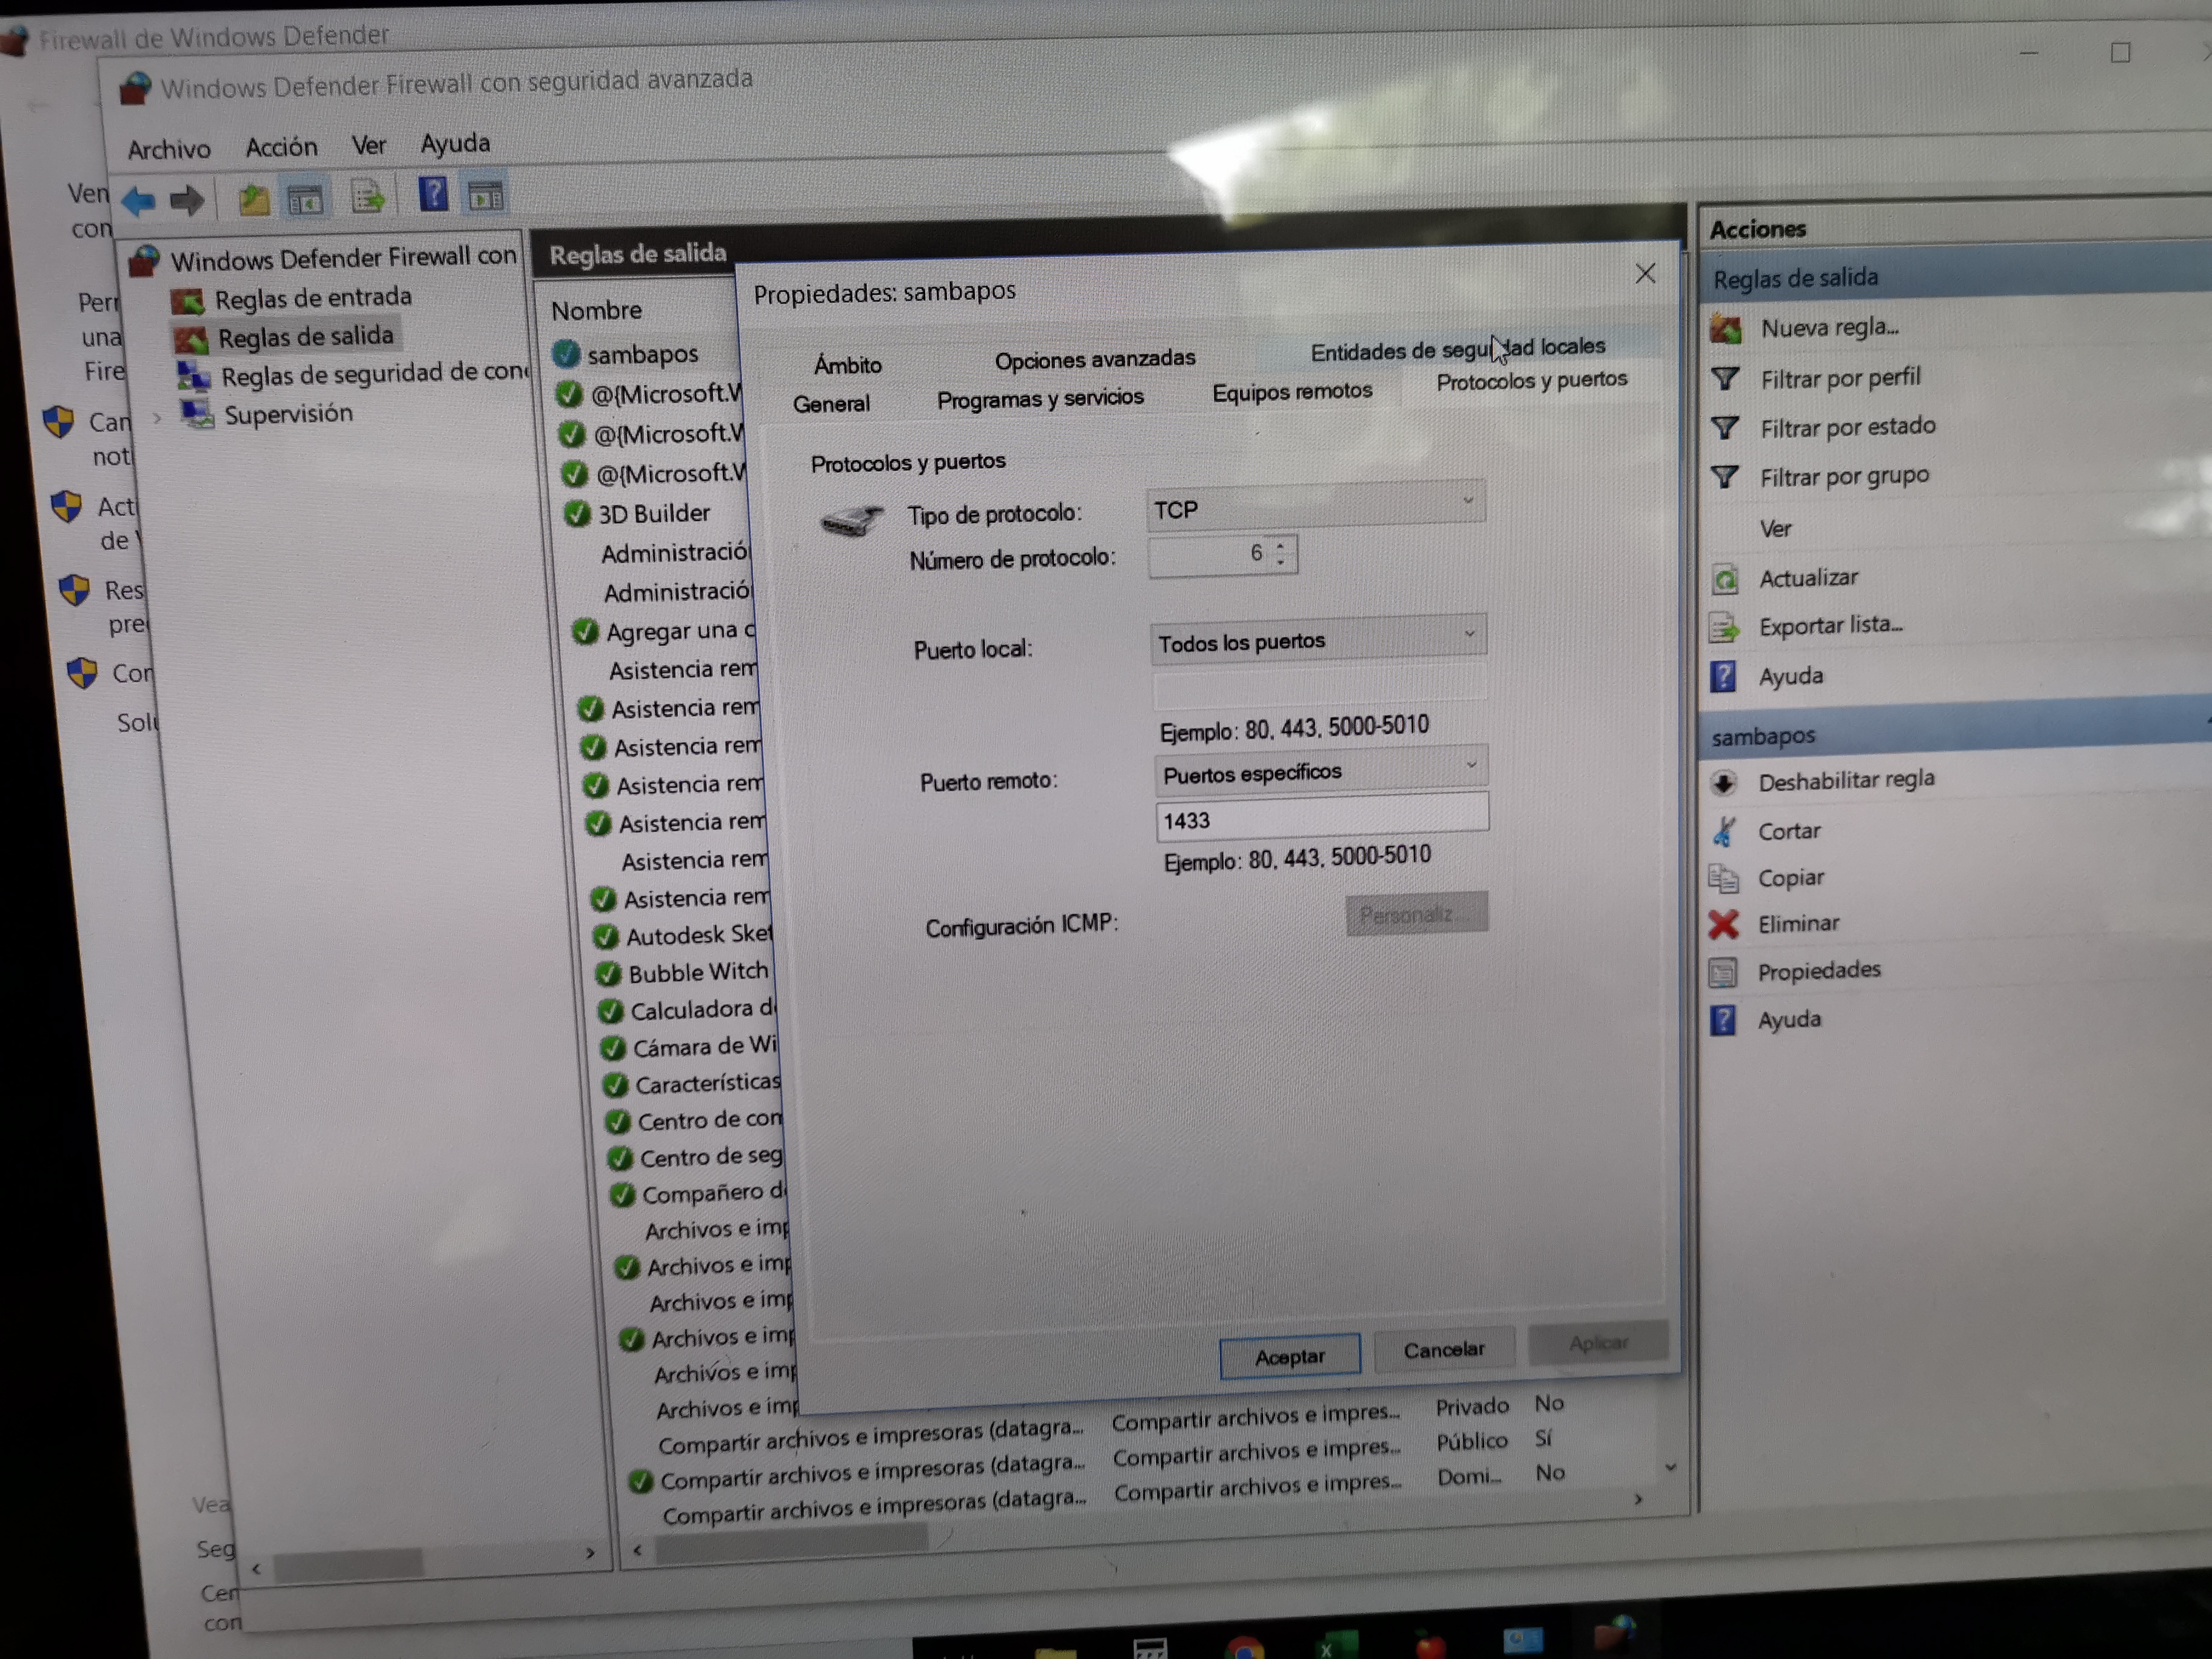Click the red Eliminar X icon

tap(1724, 924)
